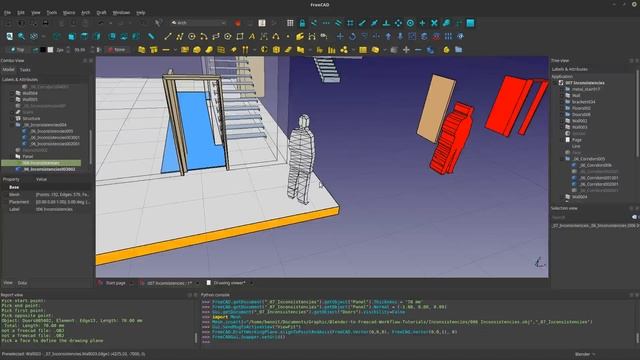
Task: Switch to the Data properties tab
Action: 22,282
